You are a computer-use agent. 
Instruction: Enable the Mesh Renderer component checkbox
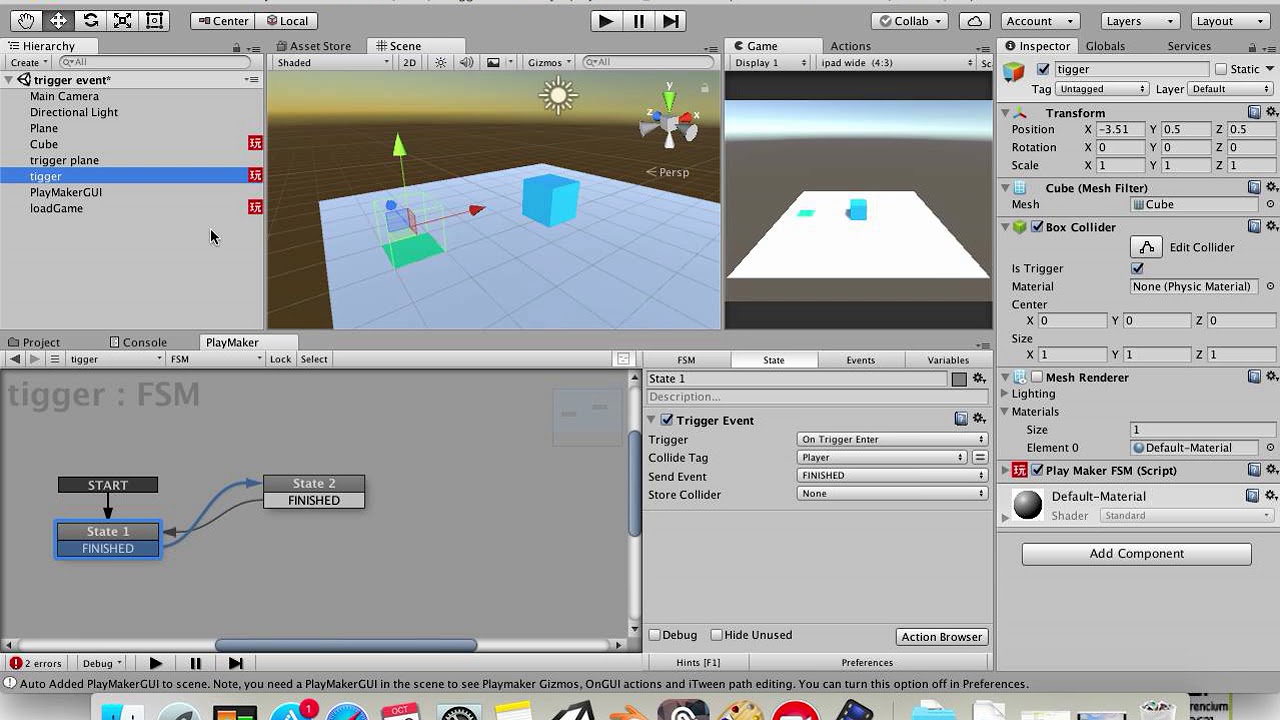pyautogui.click(x=1037, y=377)
